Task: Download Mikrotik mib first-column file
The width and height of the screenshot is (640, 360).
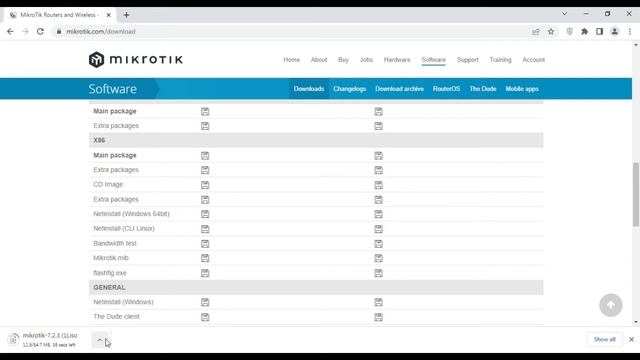Action: click(205, 258)
